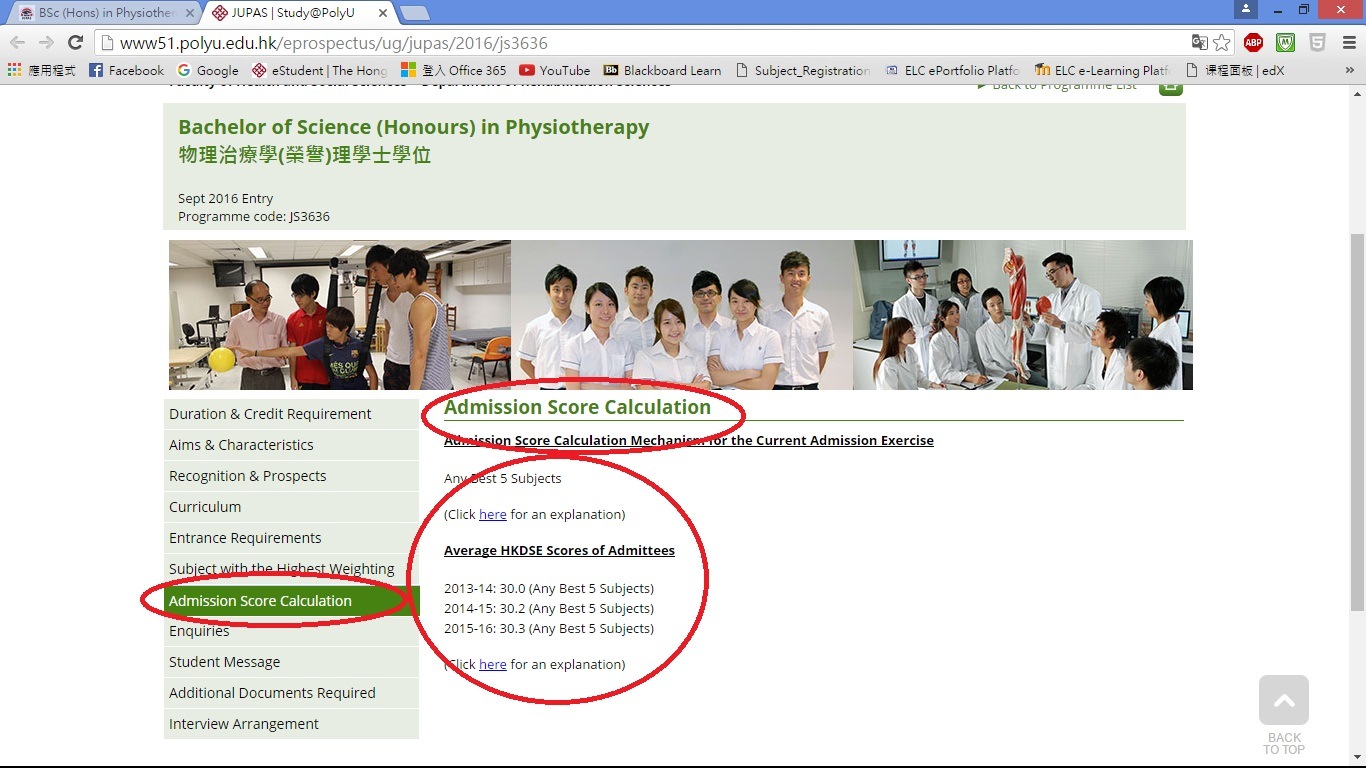Open Interview Arrangement section
This screenshot has height=768, width=1366.
pyautogui.click(x=291, y=724)
